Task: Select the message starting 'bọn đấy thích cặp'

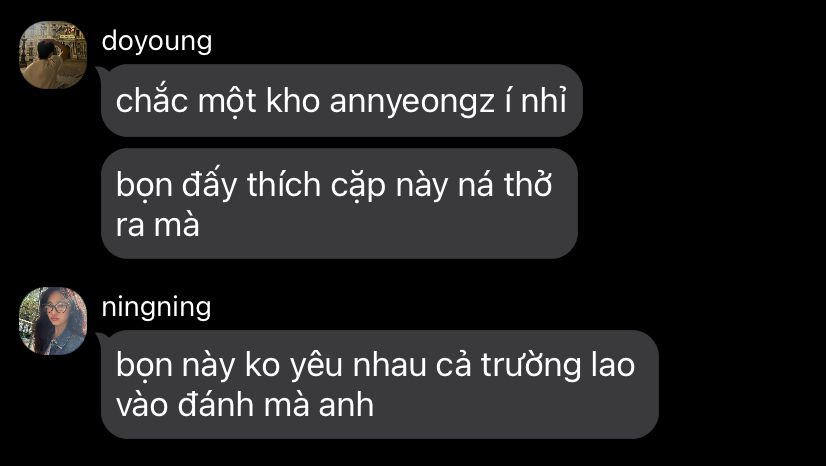Action: click(339, 204)
